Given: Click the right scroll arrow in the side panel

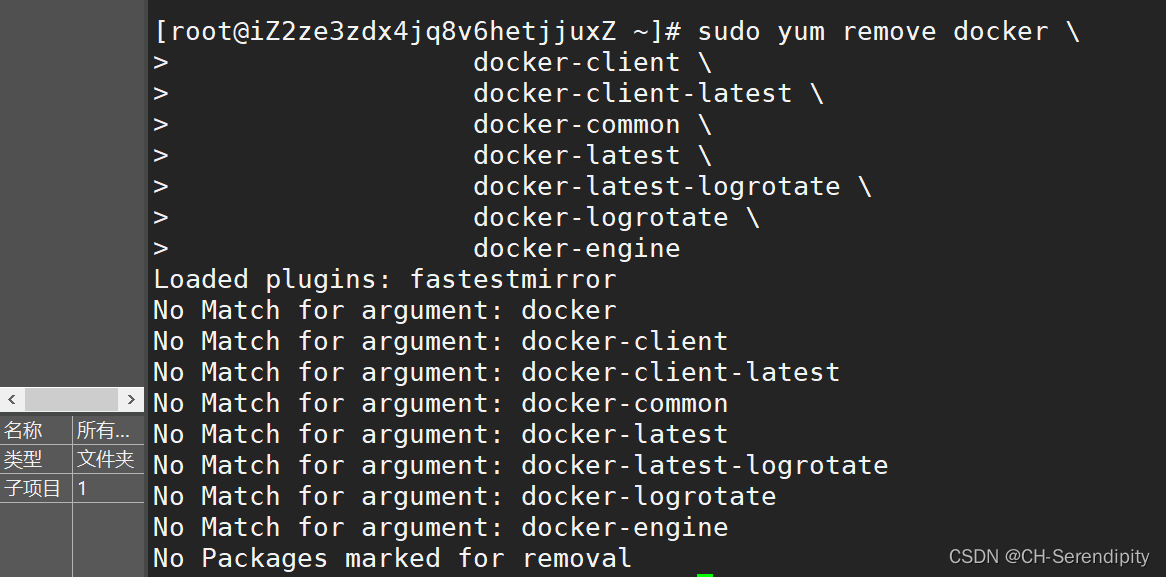Looking at the screenshot, I should [x=131, y=400].
